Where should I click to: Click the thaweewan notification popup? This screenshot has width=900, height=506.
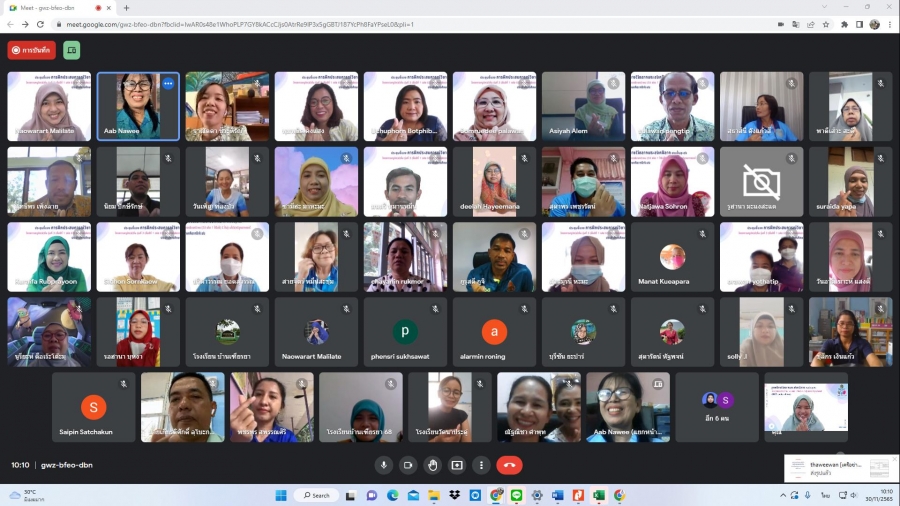[x=838, y=468]
